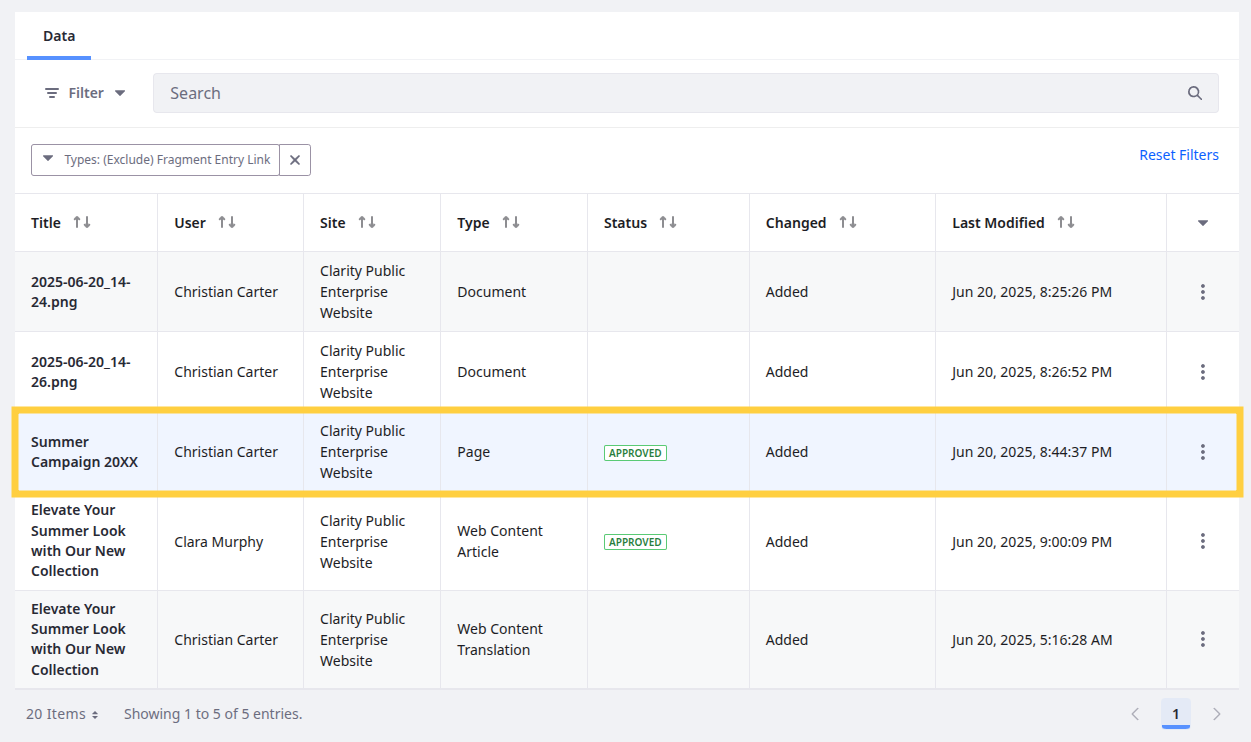Open column visibility dropdown in table header
This screenshot has height=742, width=1251.
1202,223
